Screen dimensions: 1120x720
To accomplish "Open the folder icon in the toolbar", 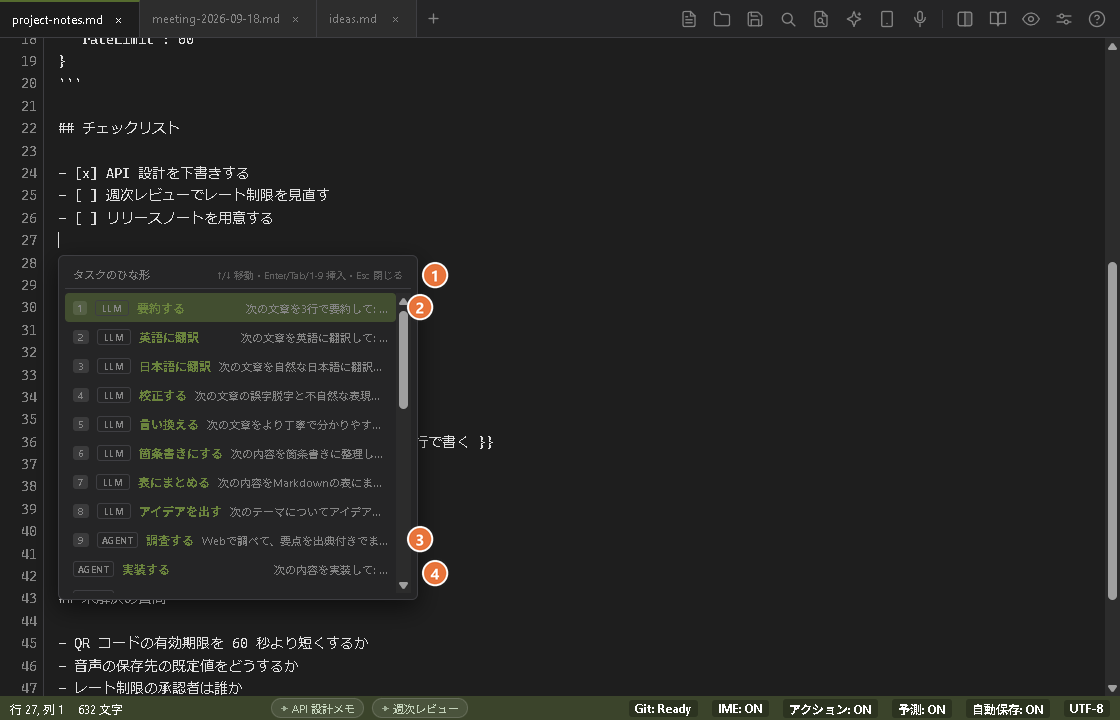I will click(x=721, y=19).
